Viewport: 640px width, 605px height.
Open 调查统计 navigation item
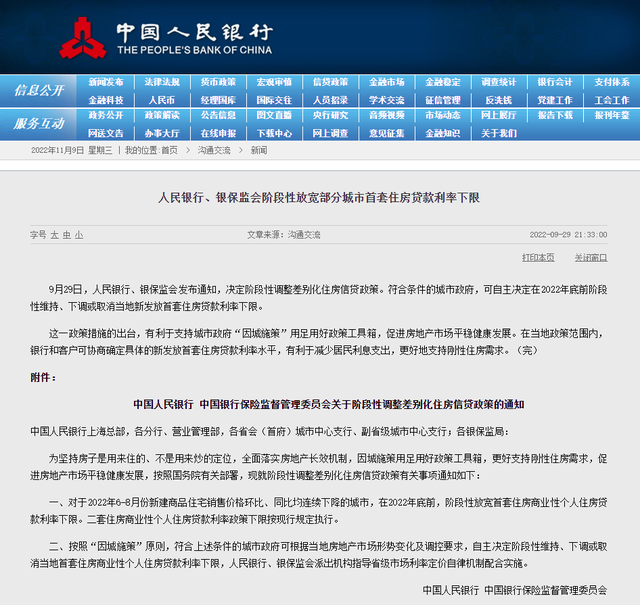[x=499, y=82]
